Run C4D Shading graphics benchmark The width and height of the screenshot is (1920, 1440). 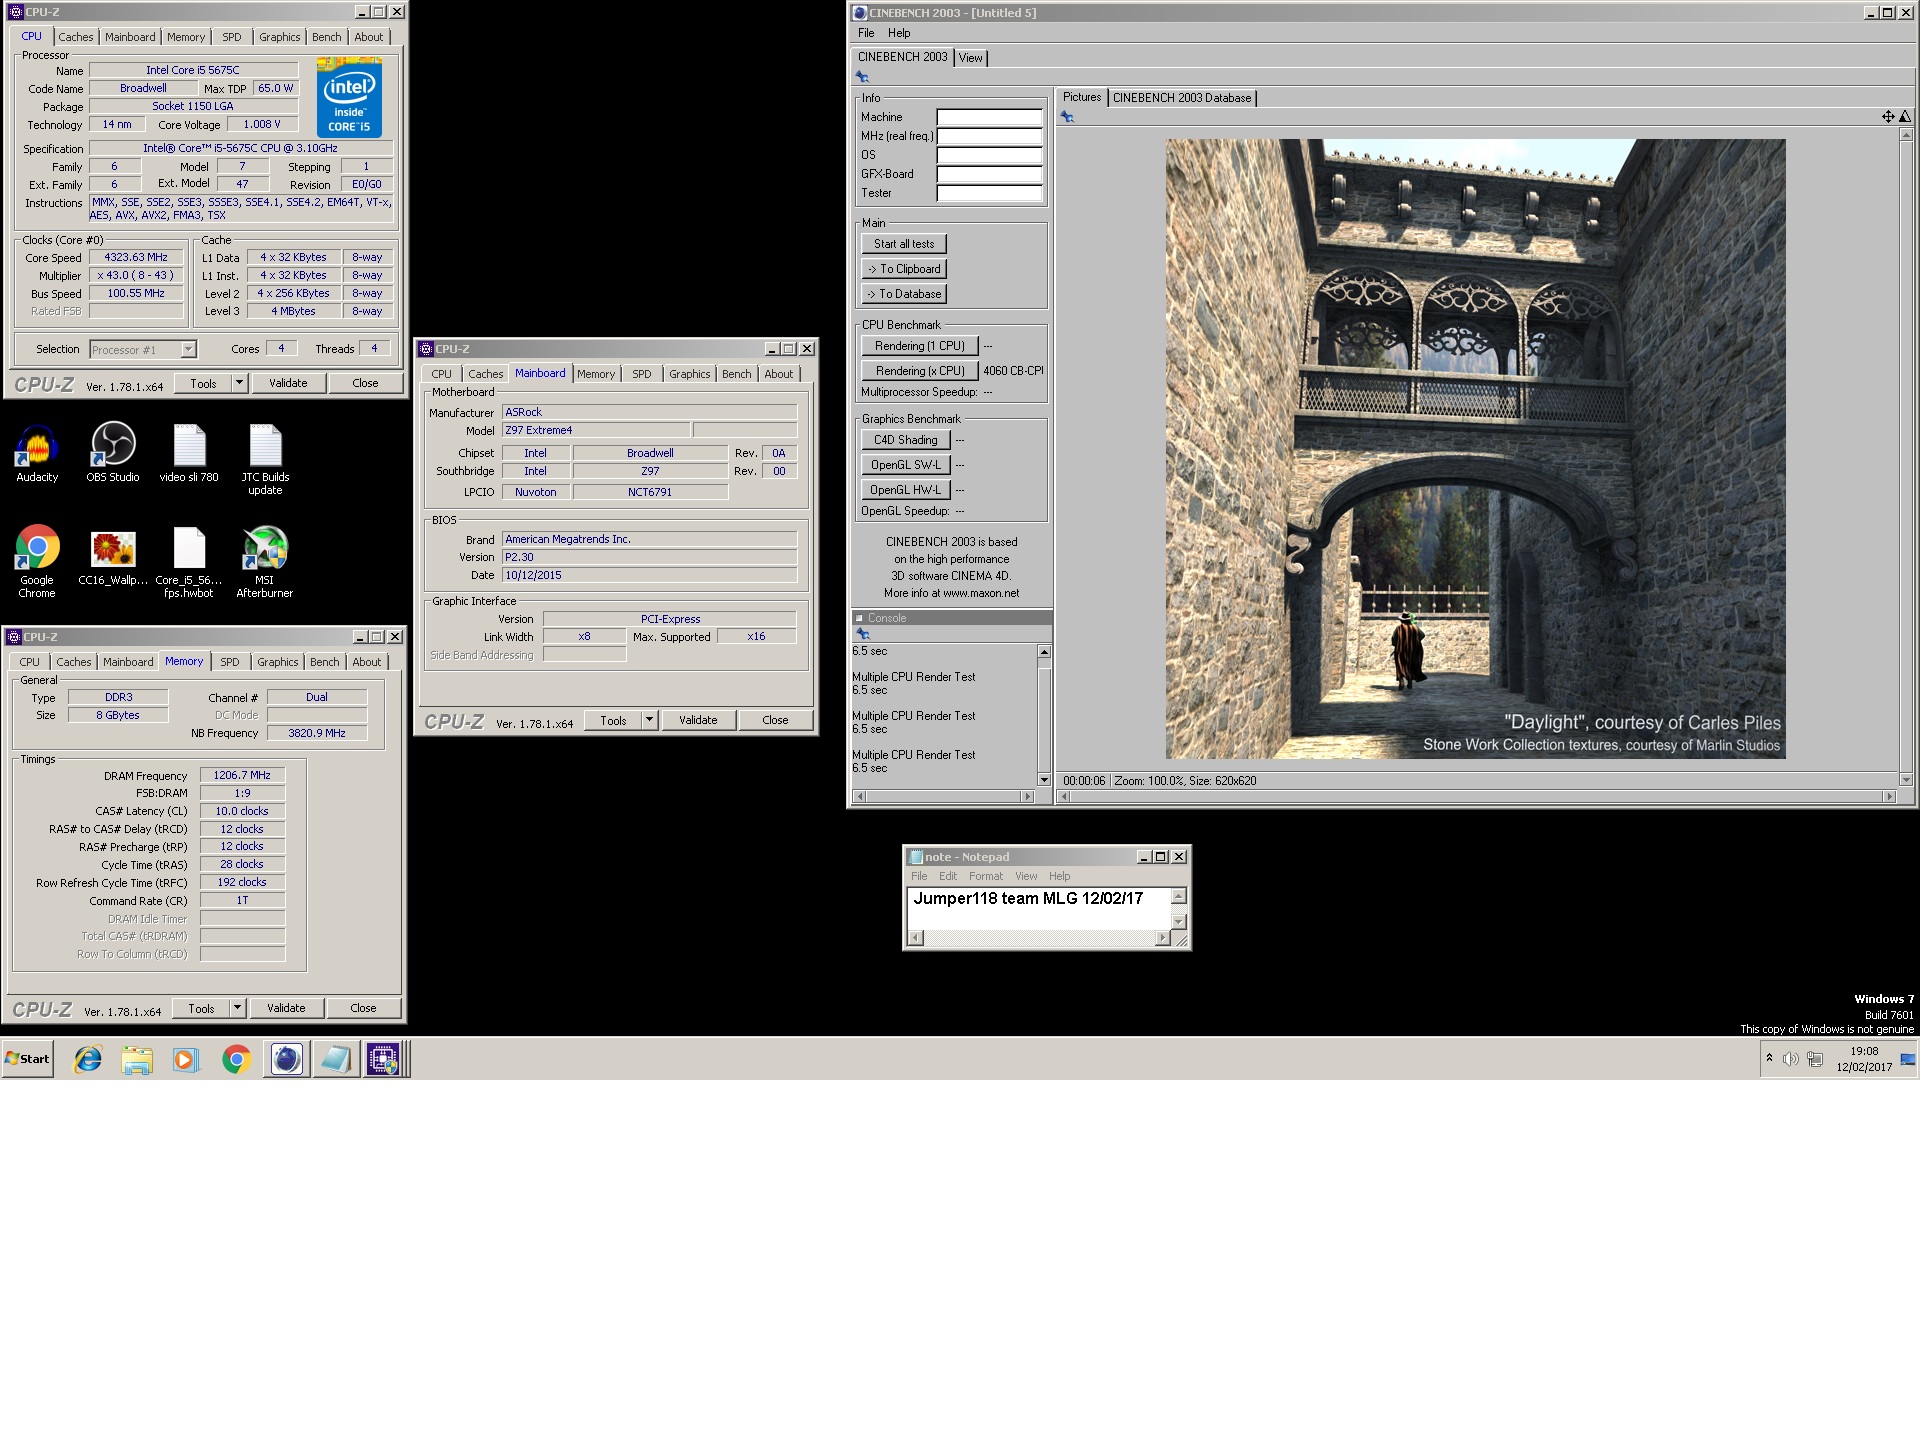tap(904, 440)
